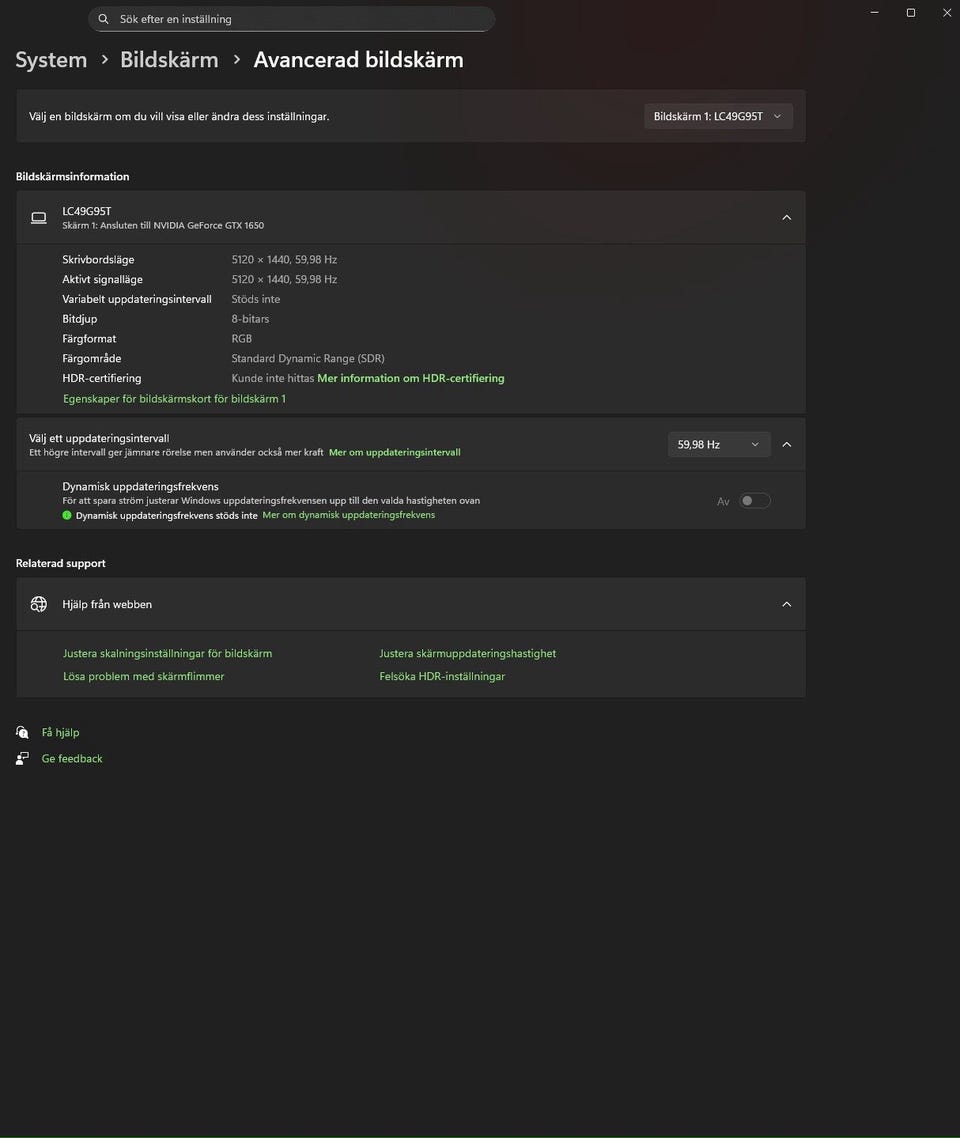Toggle Dynamisk uppdateringsfrekvens switch
Viewport: 960px width, 1138px height.
pyautogui.click(x=754, y=501)
